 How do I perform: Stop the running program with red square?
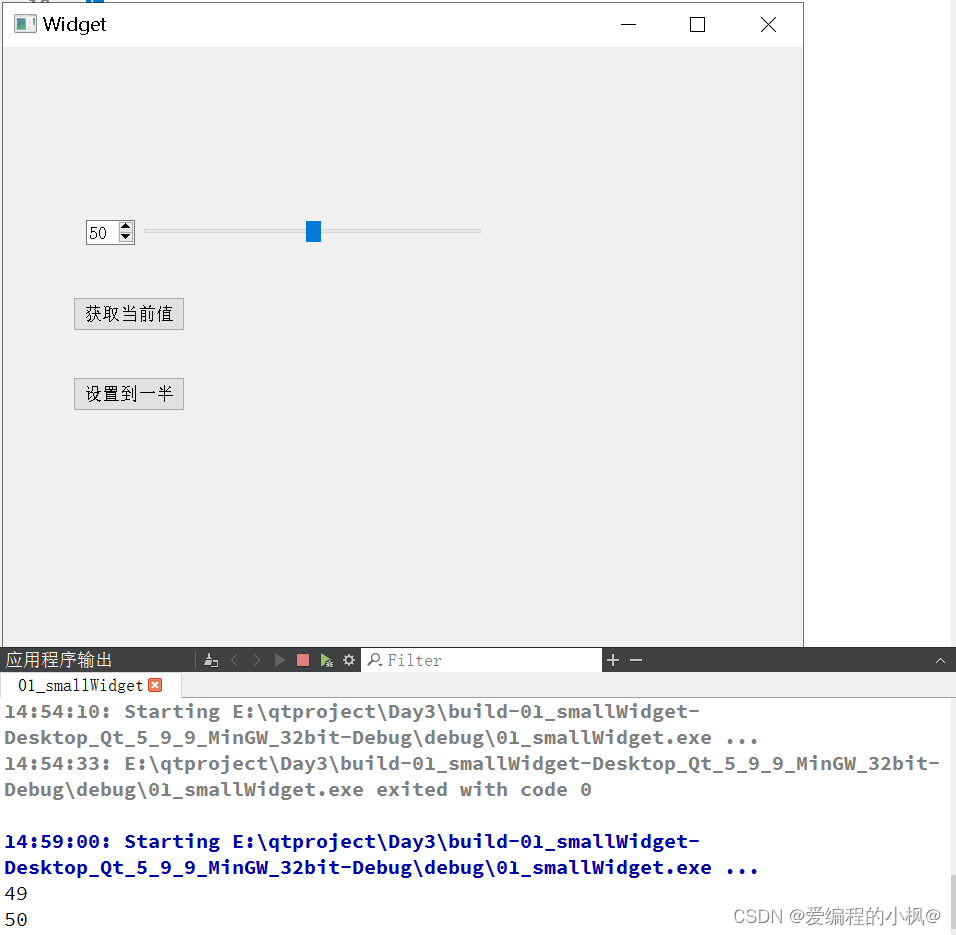[x=302, y=660]
